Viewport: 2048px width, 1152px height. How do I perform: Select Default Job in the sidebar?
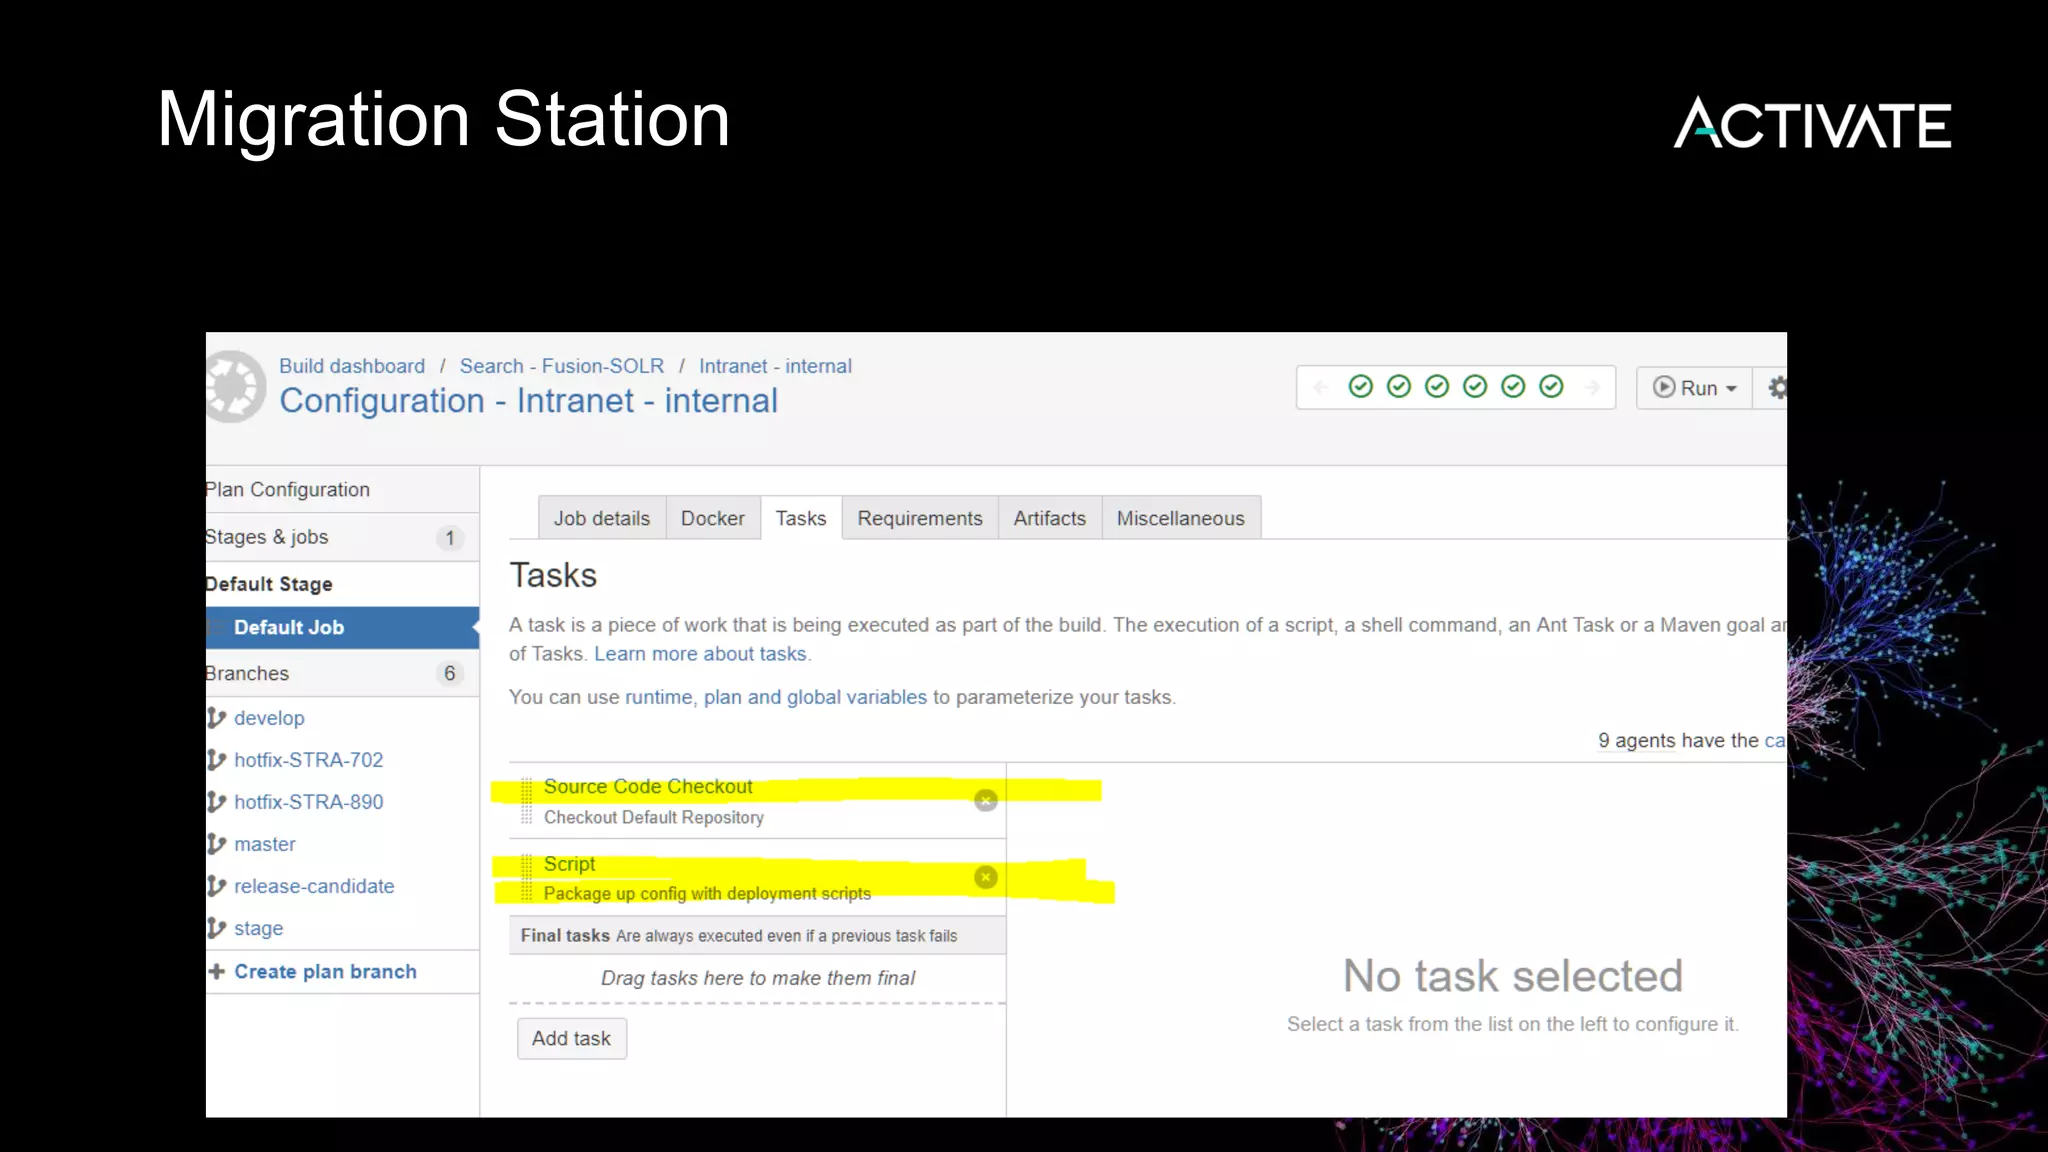[342, 627]
